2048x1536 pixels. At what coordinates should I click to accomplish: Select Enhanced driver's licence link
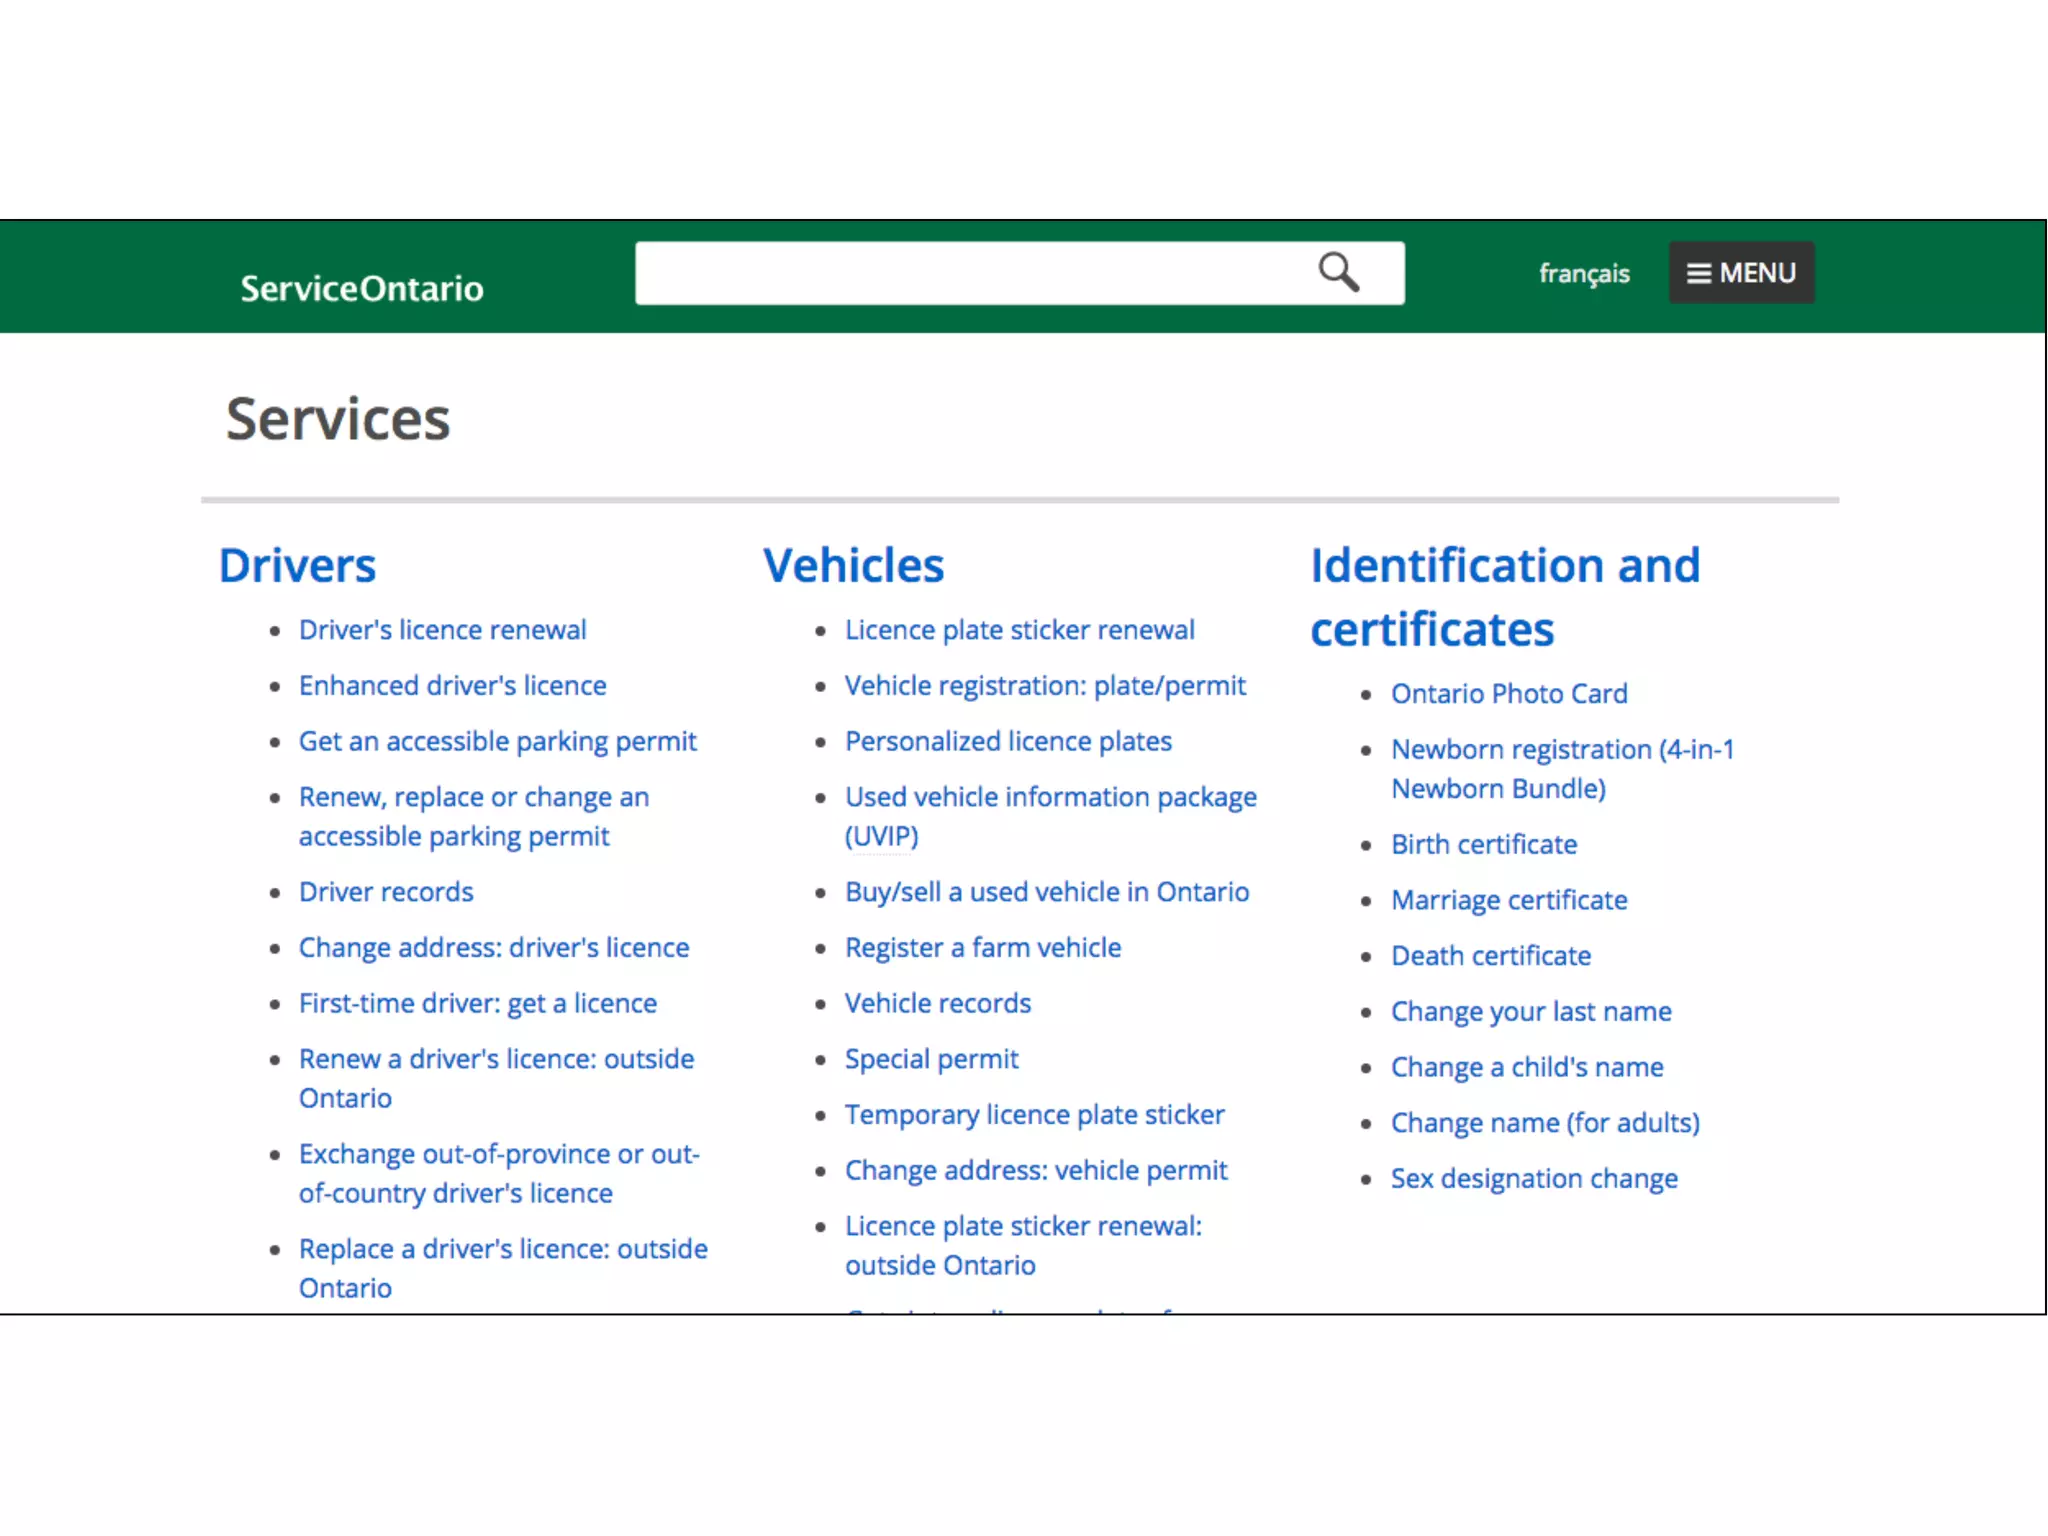pos(452,686)
